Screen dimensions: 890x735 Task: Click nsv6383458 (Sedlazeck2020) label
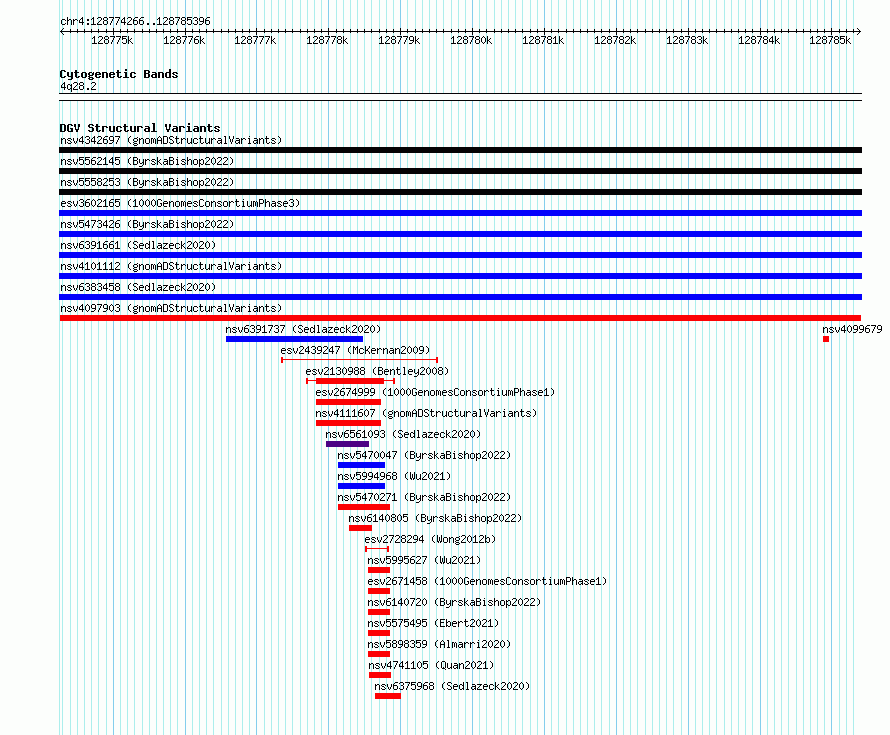(x=138, y=287)
